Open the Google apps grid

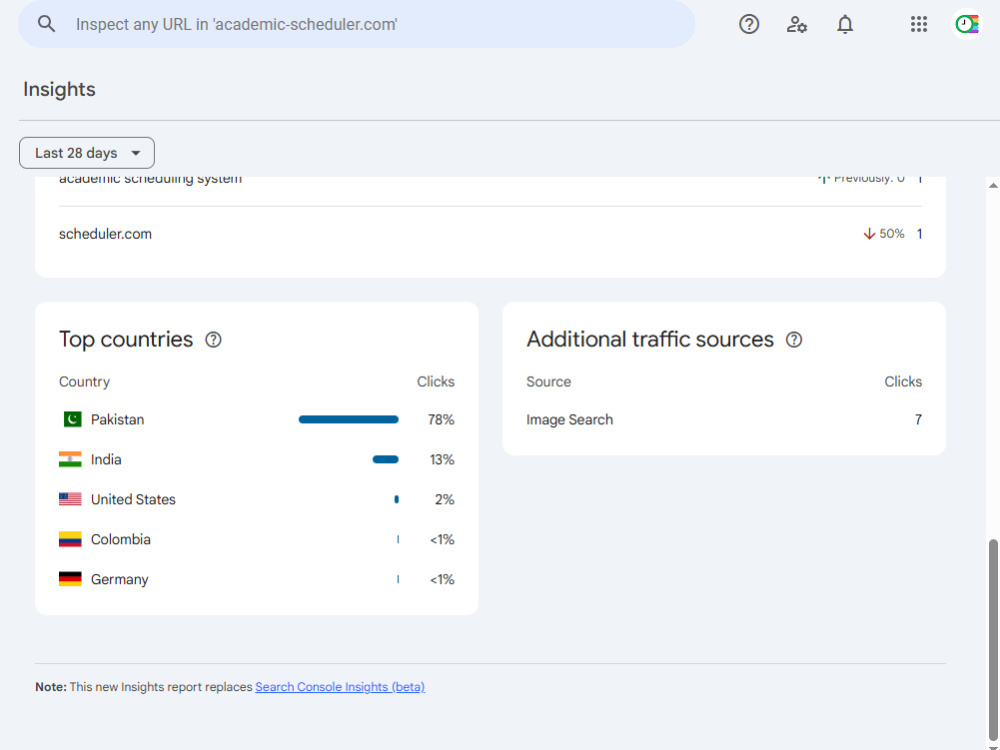pos(919,24)
